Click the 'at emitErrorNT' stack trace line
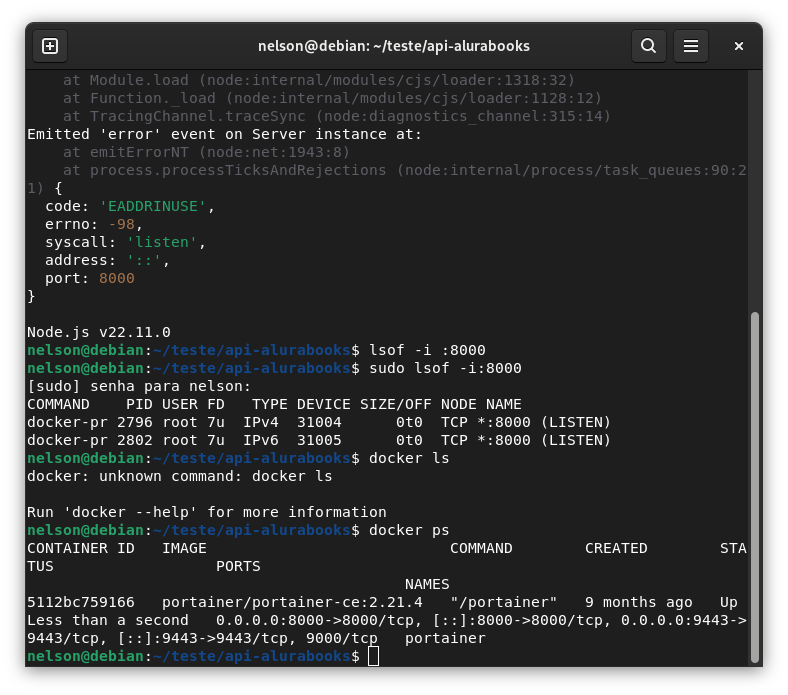The image size is (788, 695). pos(207,152)
